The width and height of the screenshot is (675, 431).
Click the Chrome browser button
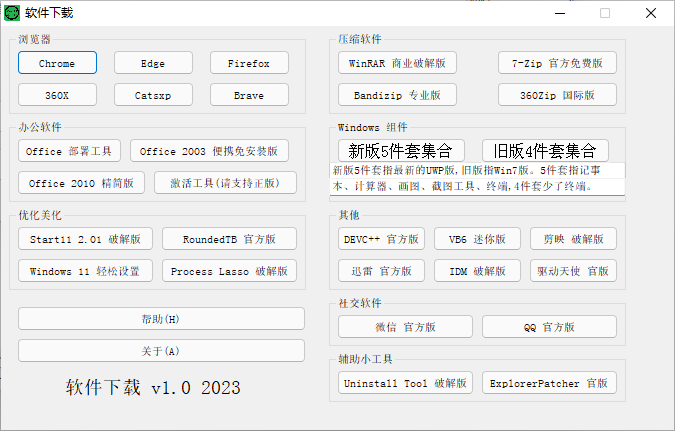[57, 63]
